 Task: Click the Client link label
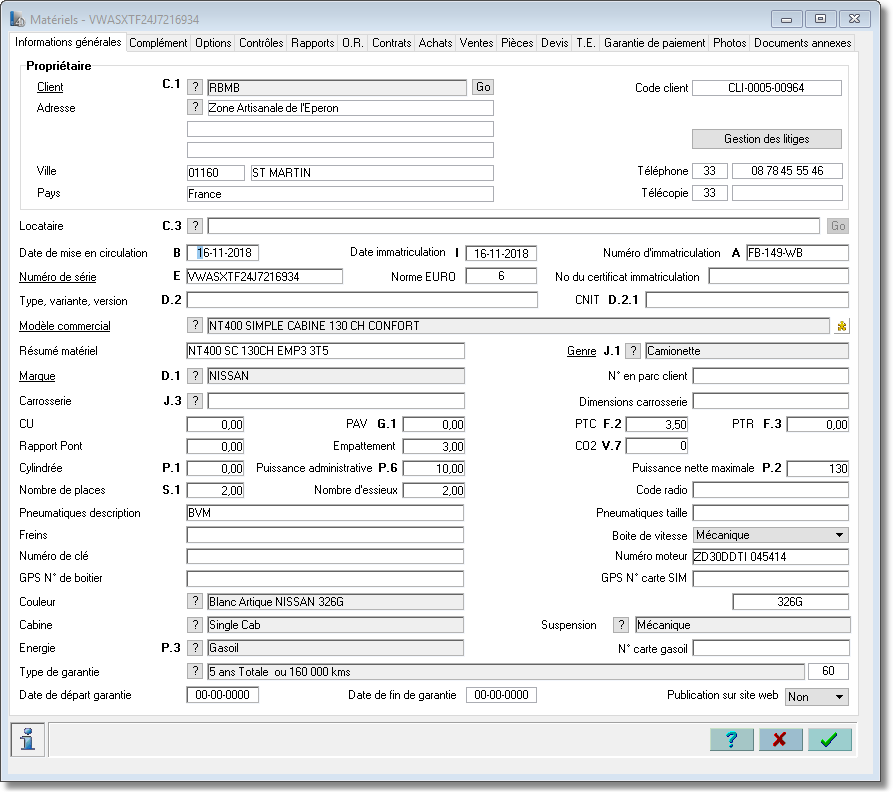click(x=50, y=87)
